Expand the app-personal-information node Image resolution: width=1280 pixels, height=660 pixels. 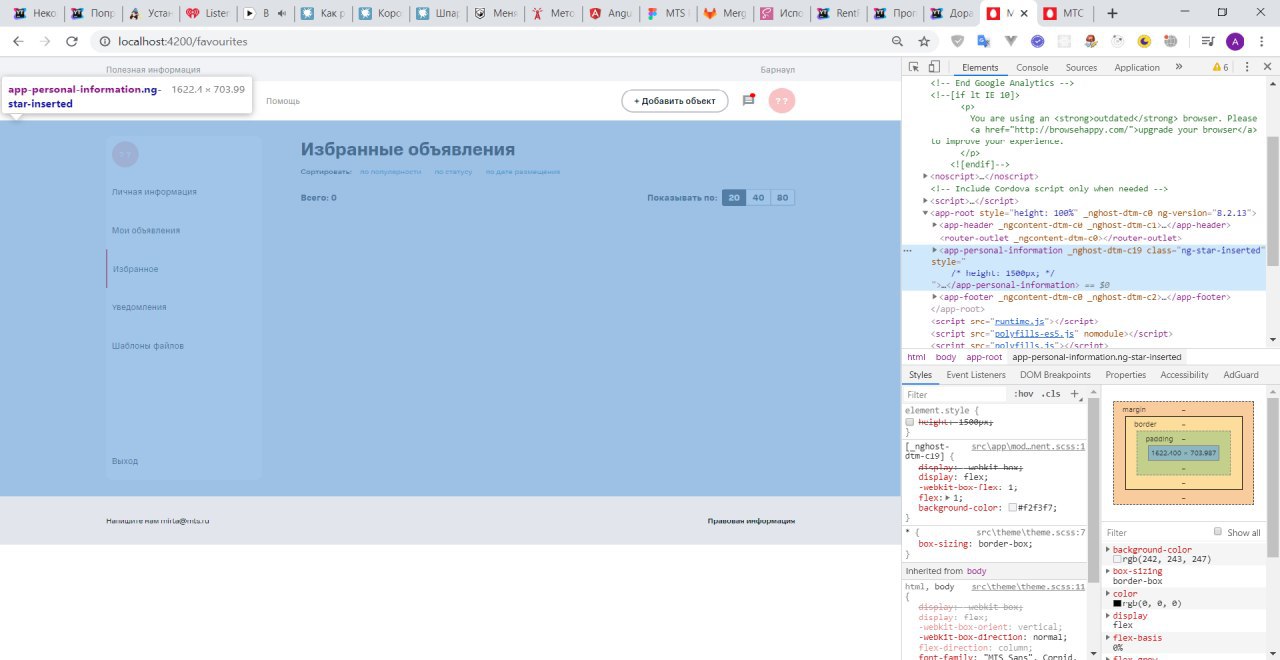coord(935,250)
